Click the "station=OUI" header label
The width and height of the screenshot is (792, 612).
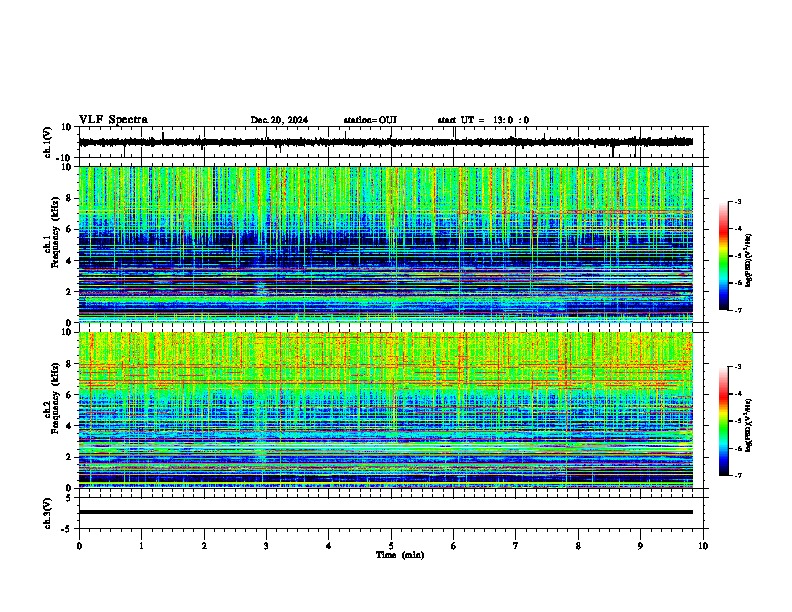tap(370, 120)
